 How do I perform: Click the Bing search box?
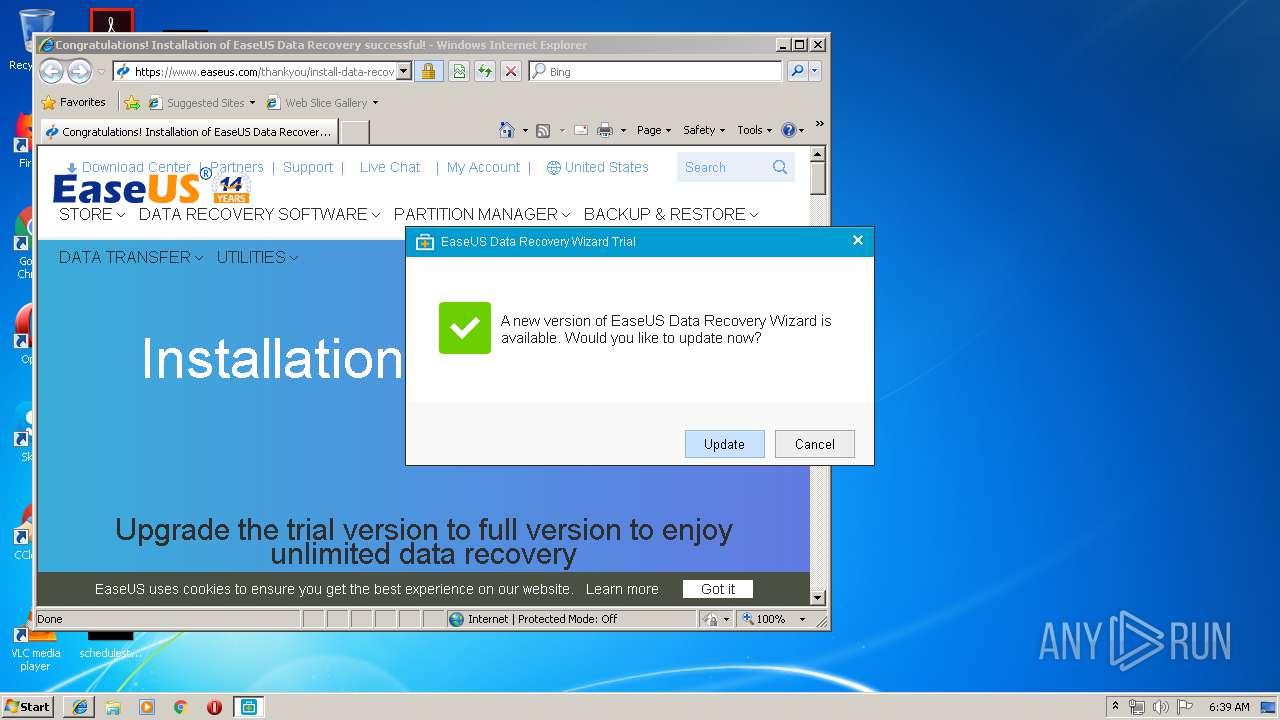tap(656, 71)
